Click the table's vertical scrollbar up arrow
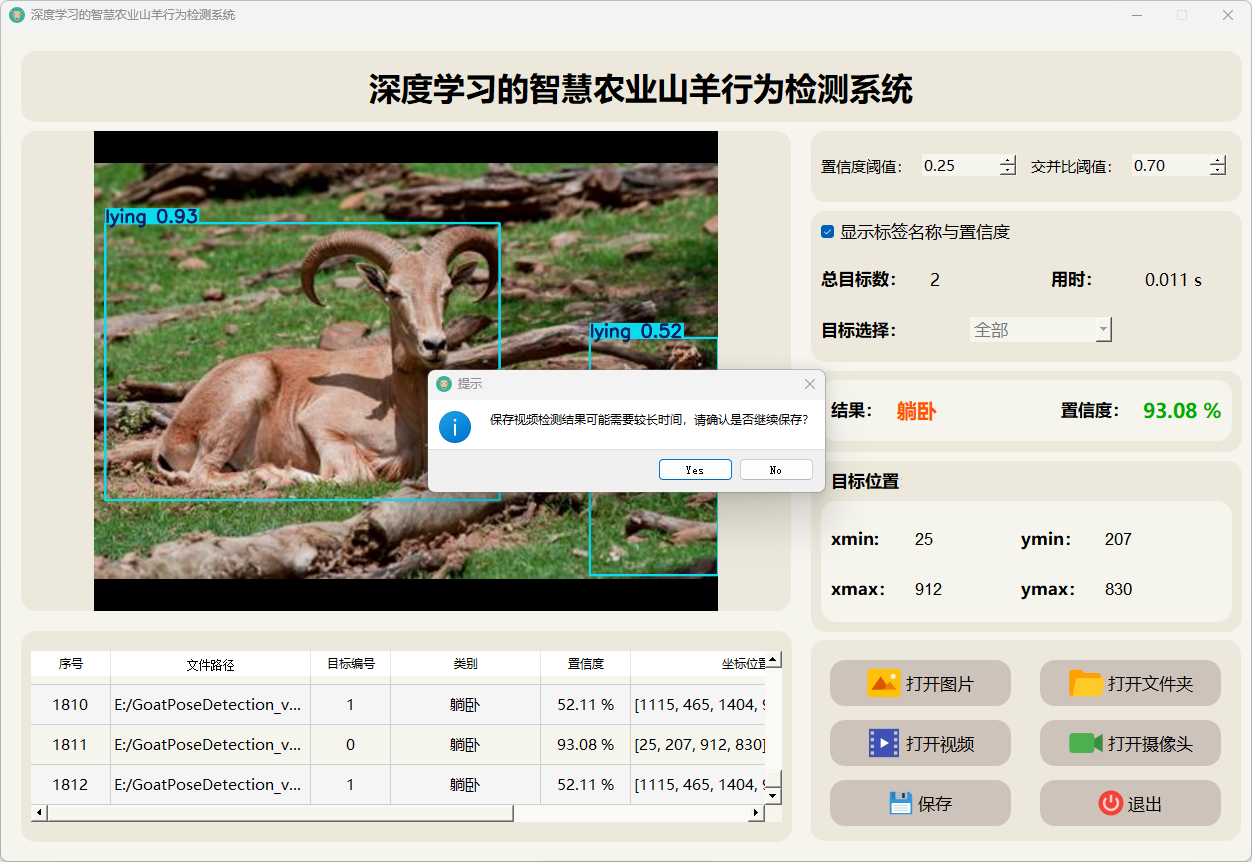 pyautogui.click(x=773, y=660)
